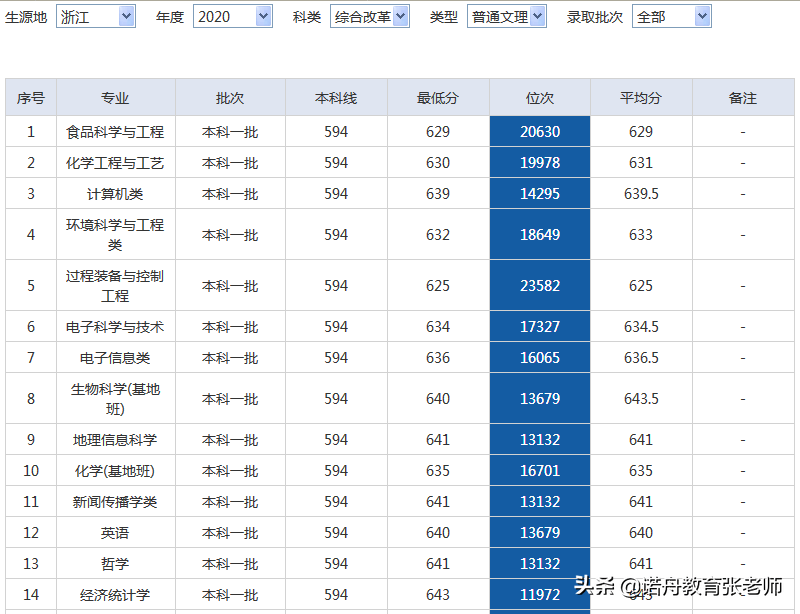Click average score 639.5
Viewport: 800px width, 614px height.
pos(641,194)
